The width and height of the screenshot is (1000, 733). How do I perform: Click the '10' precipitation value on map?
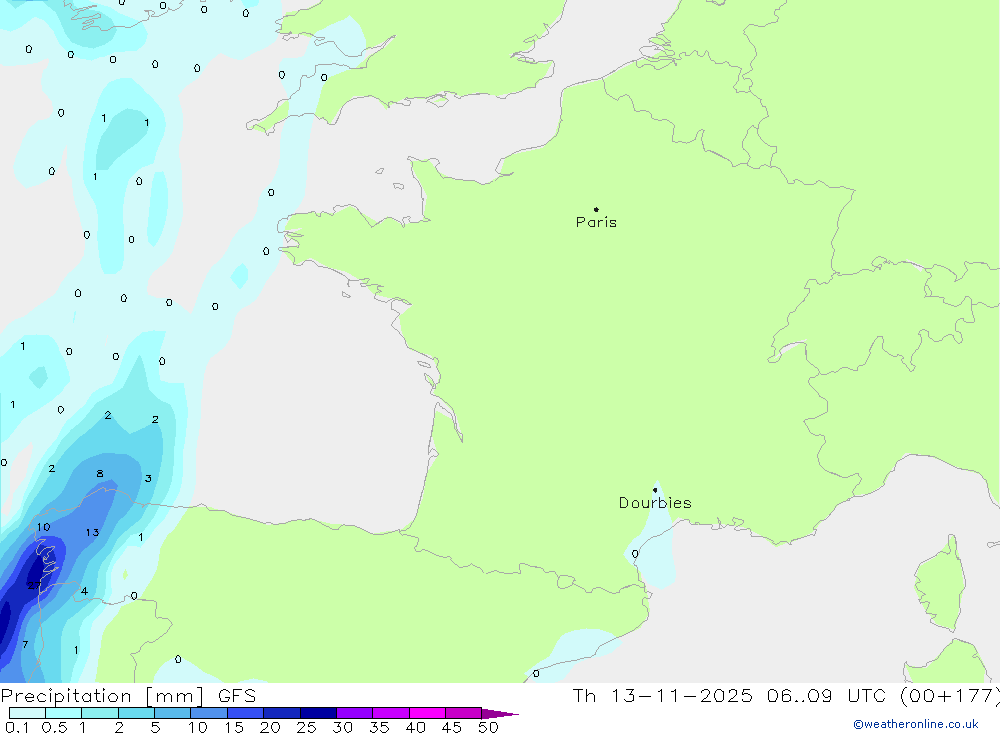point(43,527)
